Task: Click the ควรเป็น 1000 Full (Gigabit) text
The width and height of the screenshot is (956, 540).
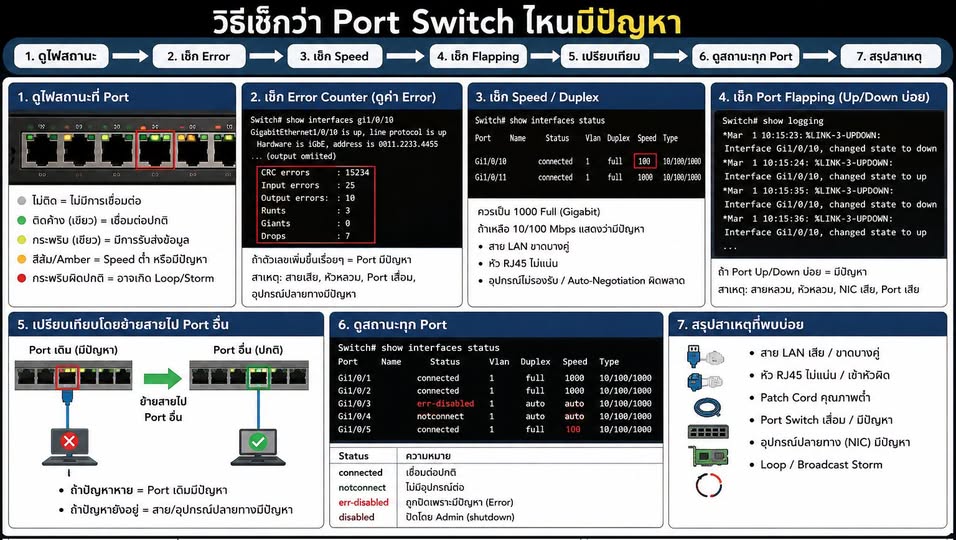Action: click(x=539, y=212)
